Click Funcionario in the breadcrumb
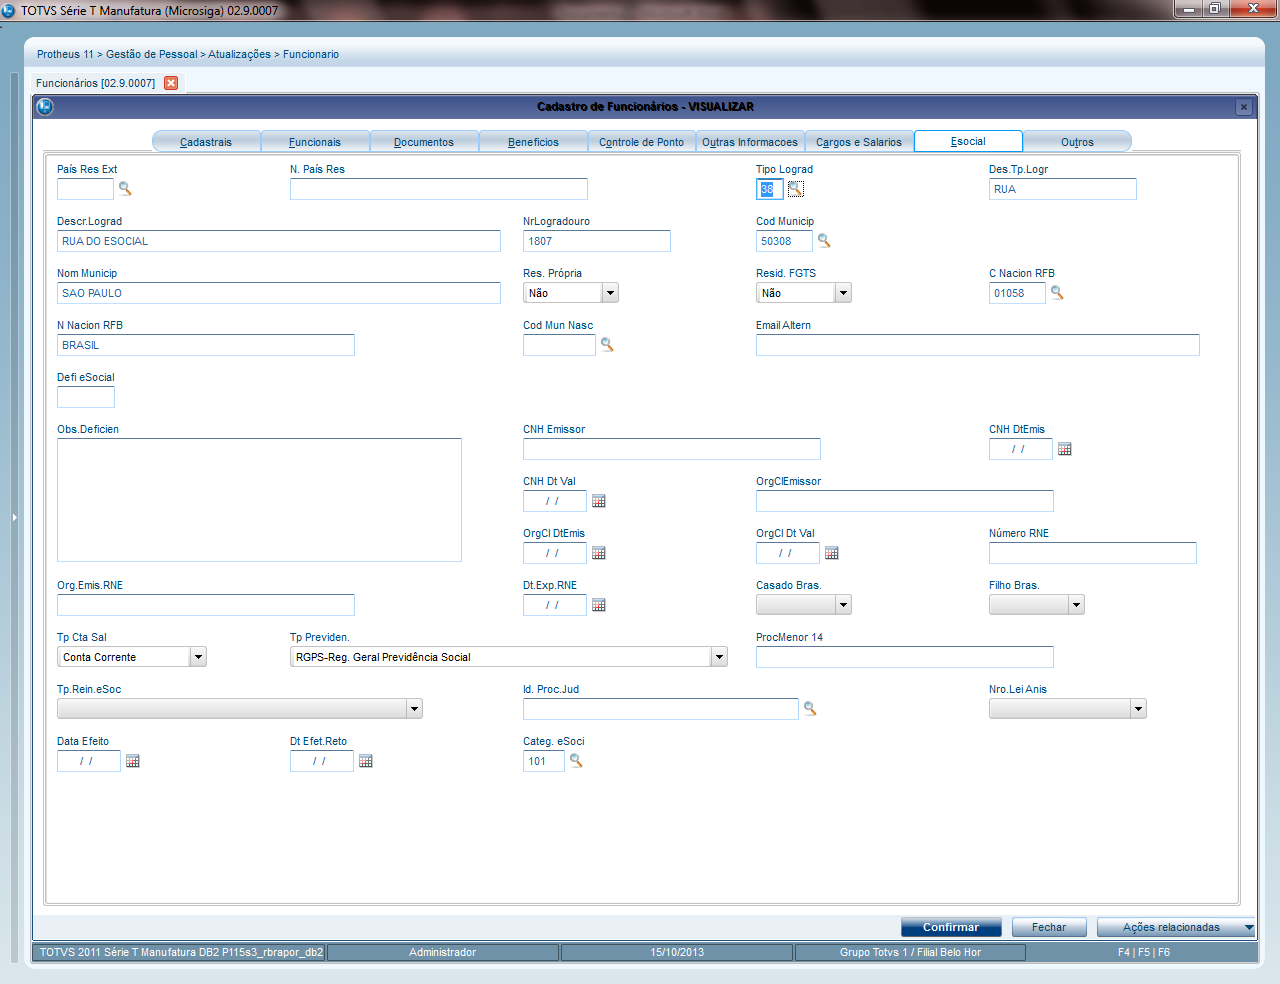 311,54
